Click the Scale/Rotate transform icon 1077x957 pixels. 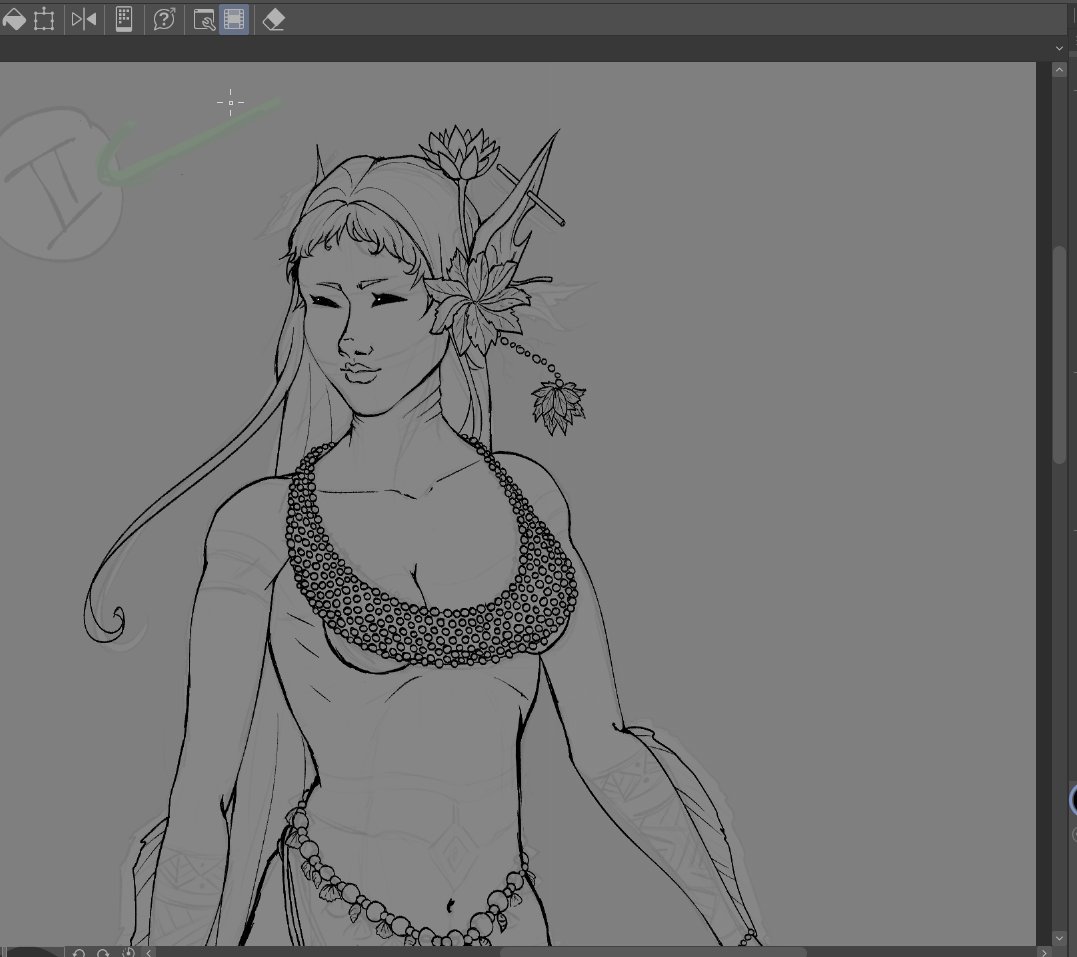click(44, 19)
